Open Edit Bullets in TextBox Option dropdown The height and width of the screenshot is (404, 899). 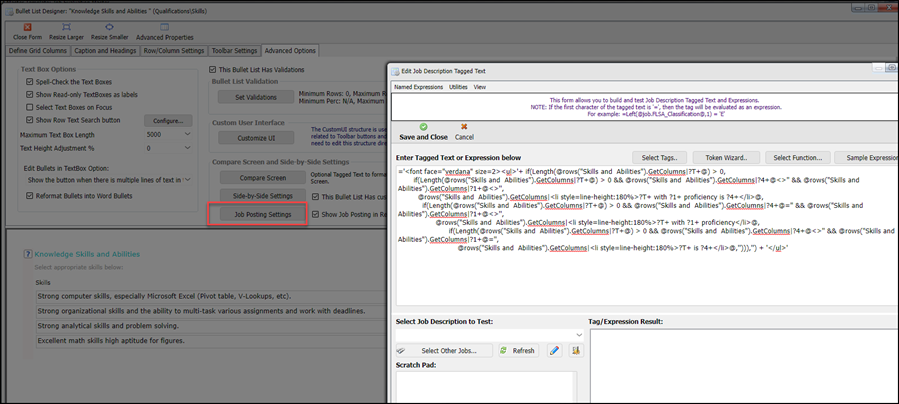point(187,180)
